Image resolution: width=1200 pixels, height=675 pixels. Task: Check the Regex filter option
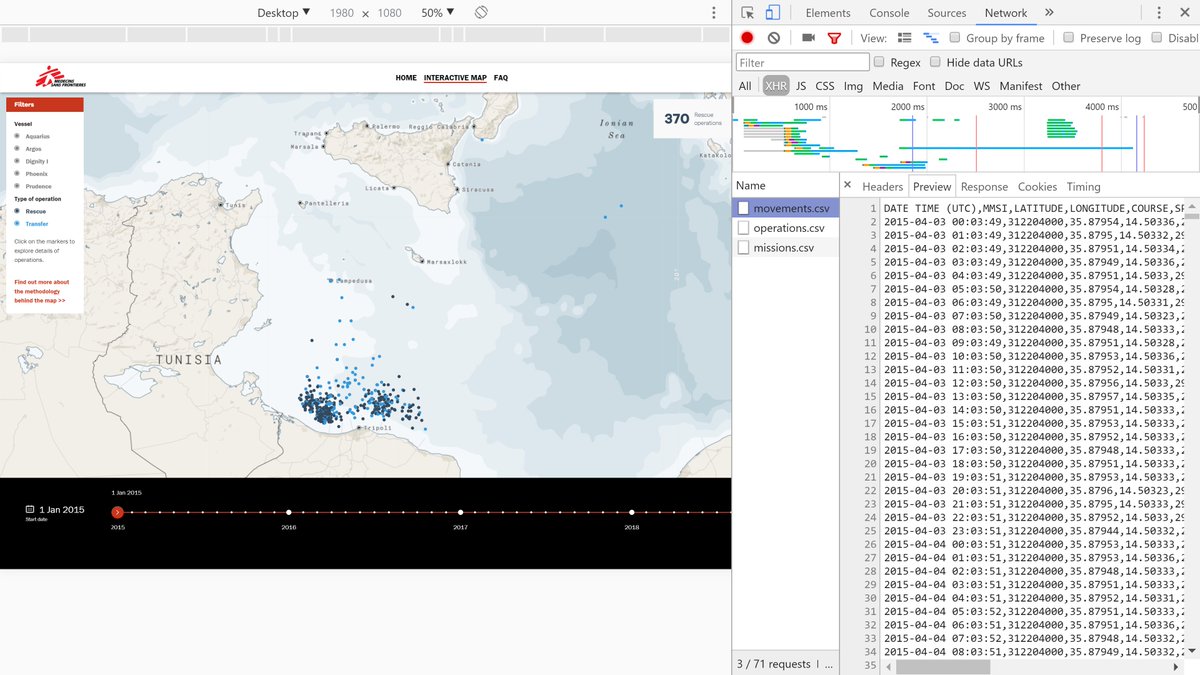[879, 62]
